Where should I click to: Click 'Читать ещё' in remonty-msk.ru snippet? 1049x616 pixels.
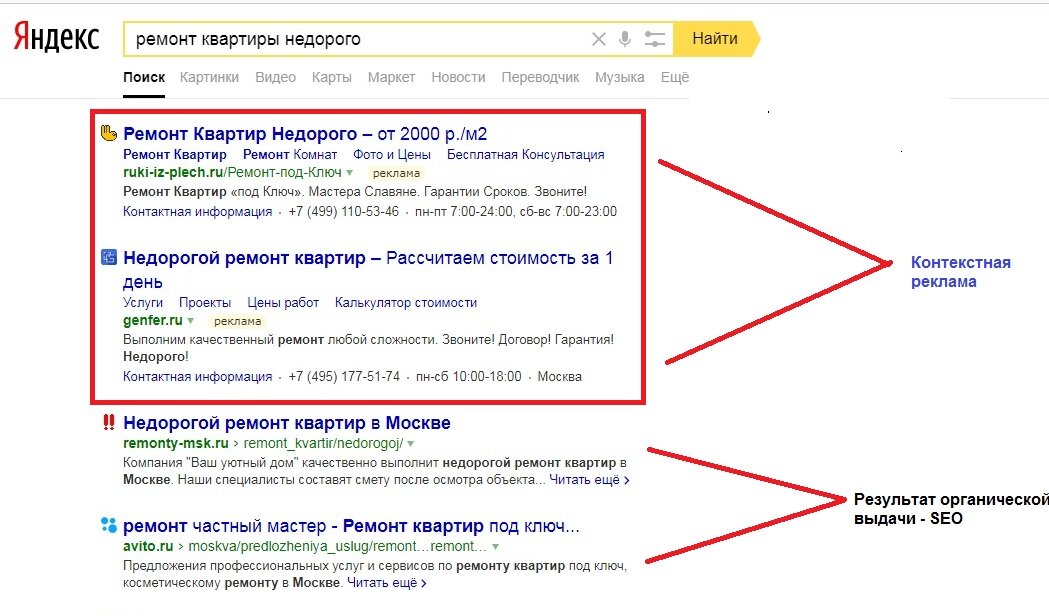pyautogui.click(x=589, y=480)
